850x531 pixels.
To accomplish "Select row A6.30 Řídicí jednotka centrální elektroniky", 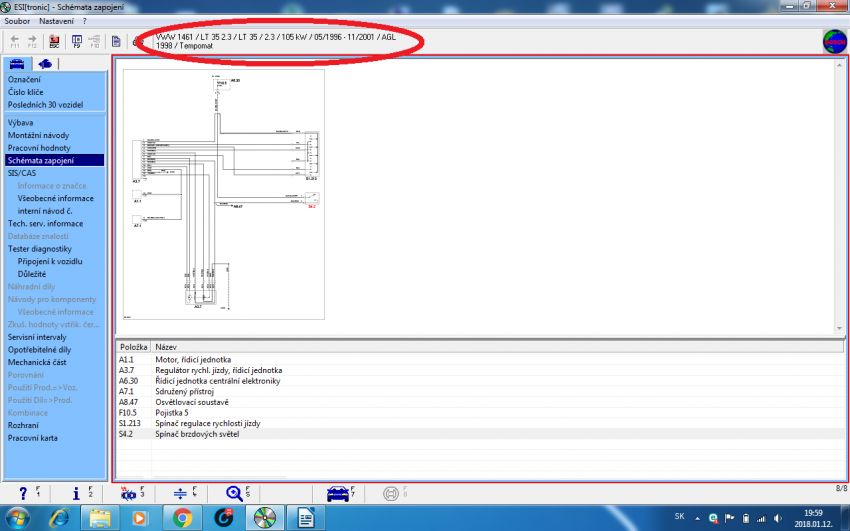I will coord(481,381).
